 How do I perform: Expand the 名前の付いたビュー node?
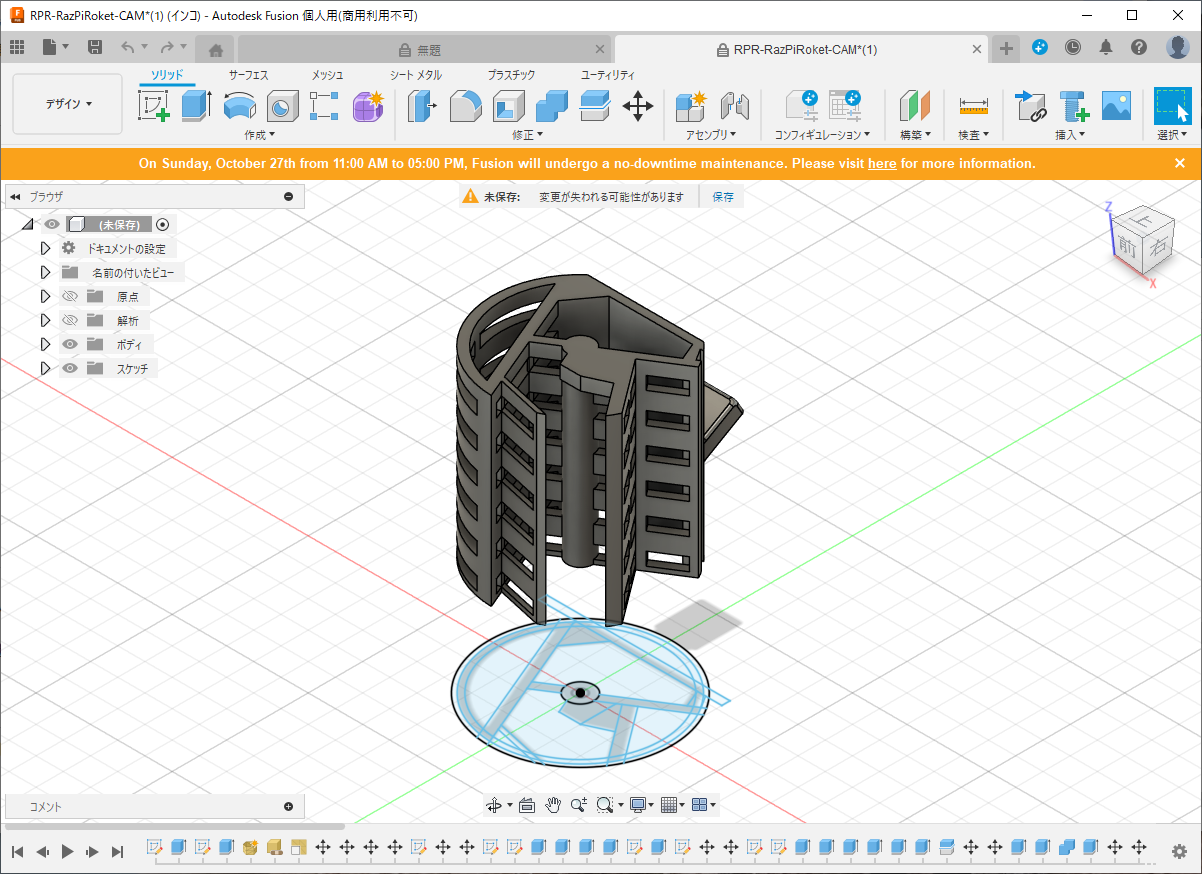pos(45,272)
